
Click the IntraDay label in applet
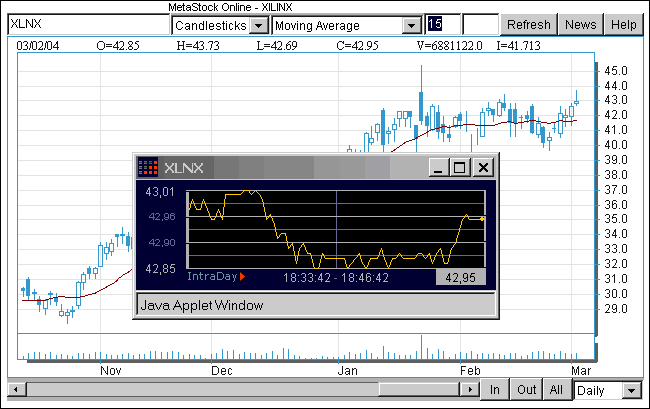pyautogui.click(x=212, y=276)
